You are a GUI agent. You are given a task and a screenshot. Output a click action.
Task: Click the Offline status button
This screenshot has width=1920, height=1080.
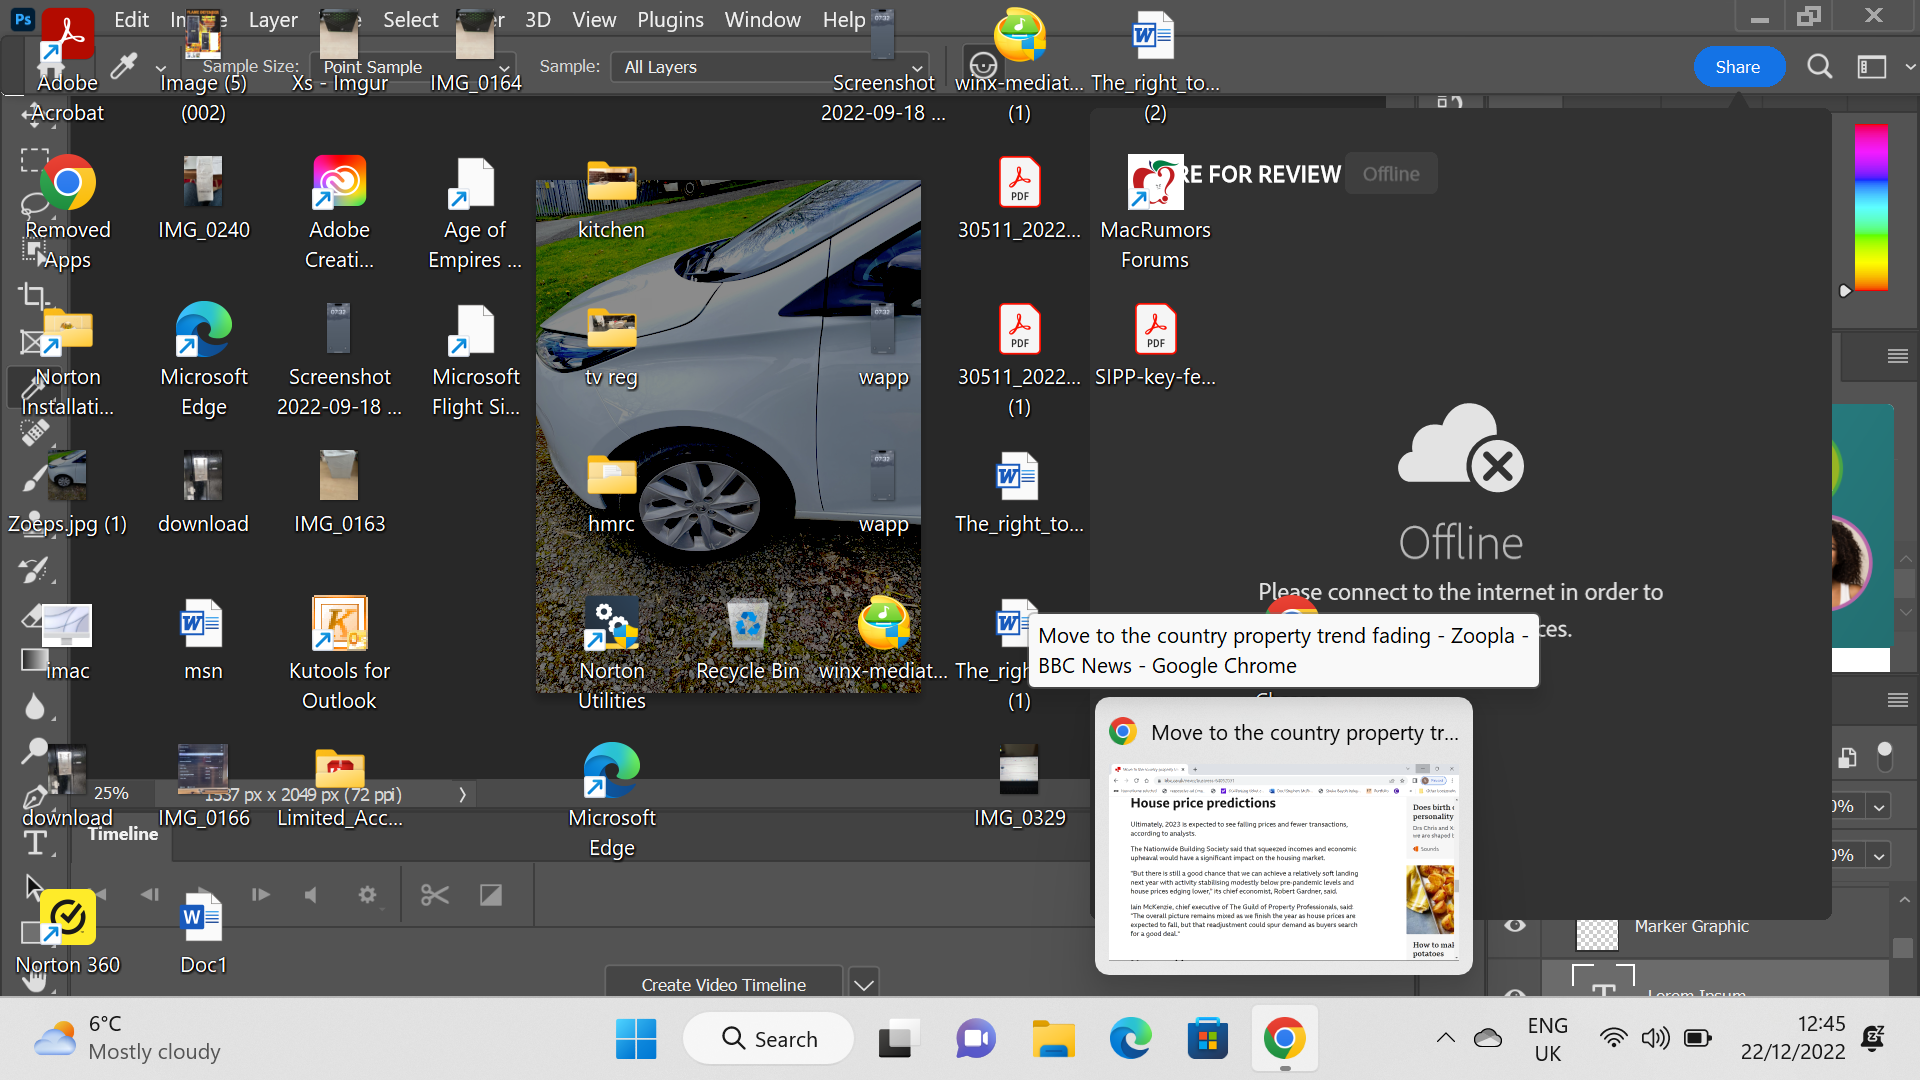click(1391, 174)
